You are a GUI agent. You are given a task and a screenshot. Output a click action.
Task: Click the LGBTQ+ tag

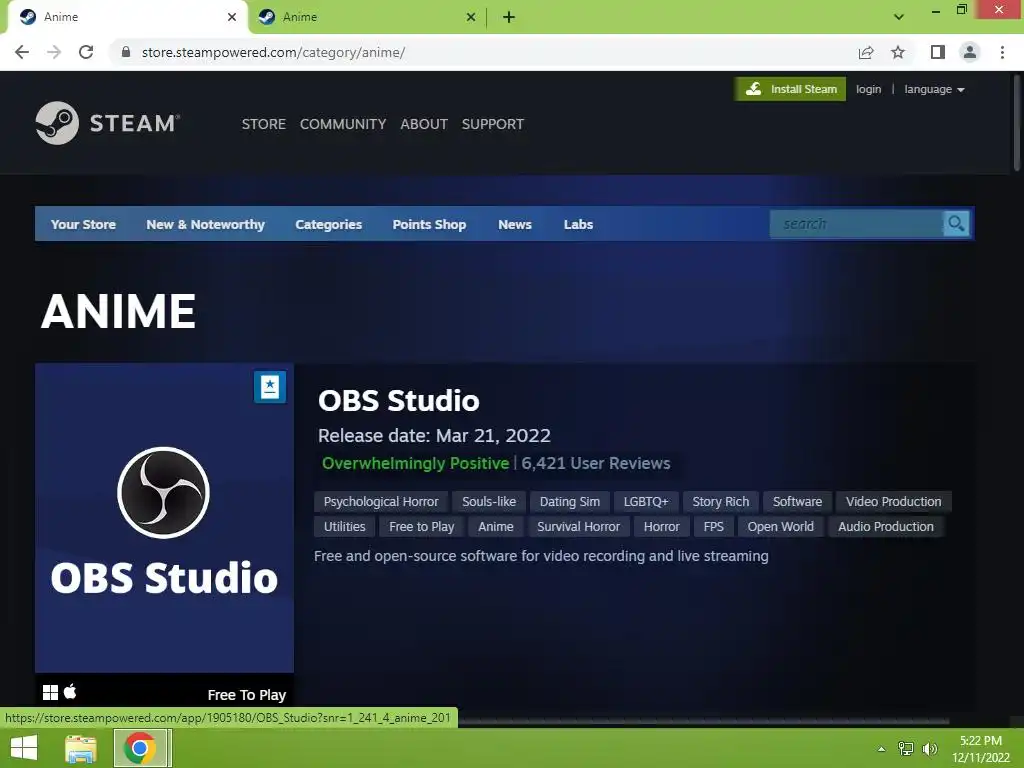click(x=646, y=502)
